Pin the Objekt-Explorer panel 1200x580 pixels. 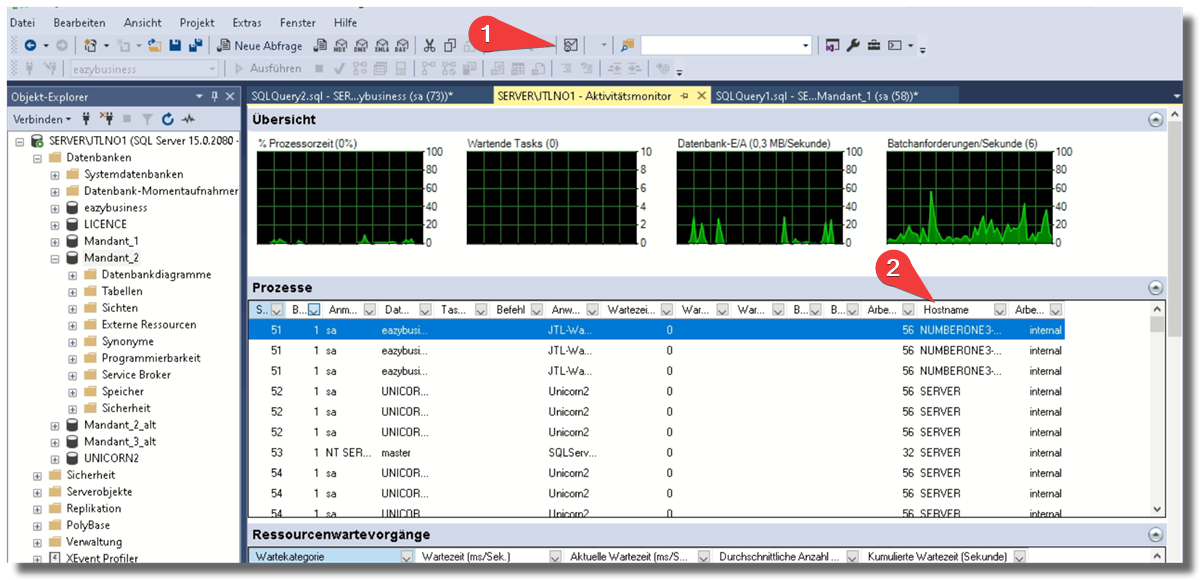point(214,97)
